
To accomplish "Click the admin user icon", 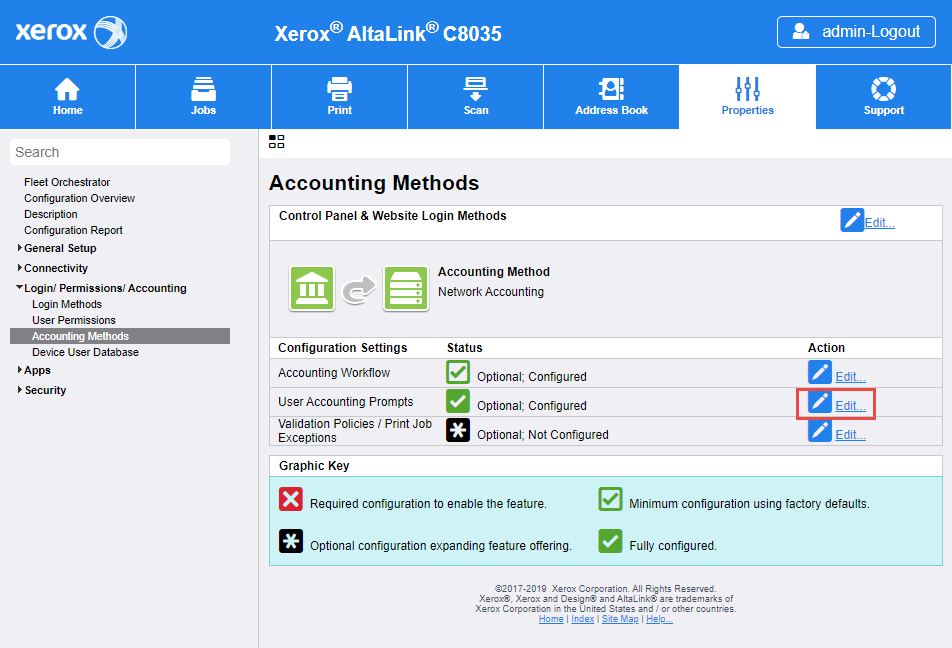I will [801, 32].
